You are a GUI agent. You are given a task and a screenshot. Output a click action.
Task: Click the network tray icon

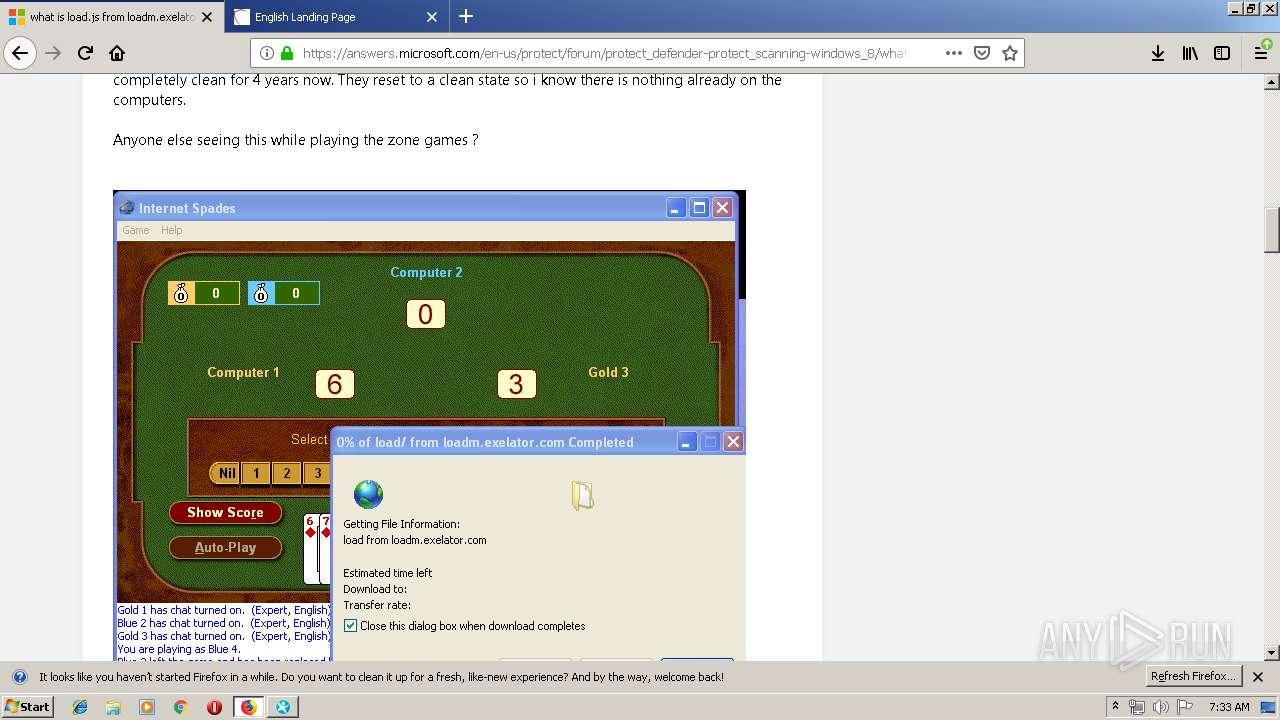pos(1137,707)
